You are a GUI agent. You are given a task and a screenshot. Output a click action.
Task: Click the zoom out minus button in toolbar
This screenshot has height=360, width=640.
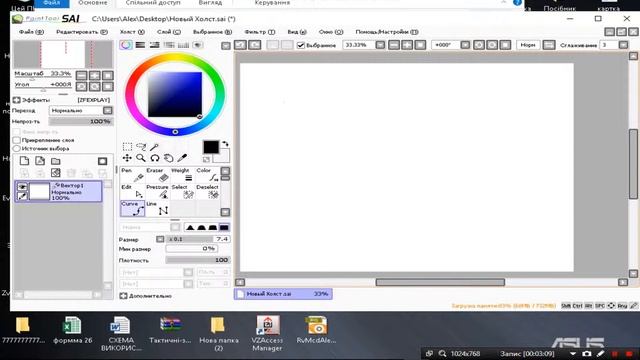pyautogui.click(x=394, y=45)
